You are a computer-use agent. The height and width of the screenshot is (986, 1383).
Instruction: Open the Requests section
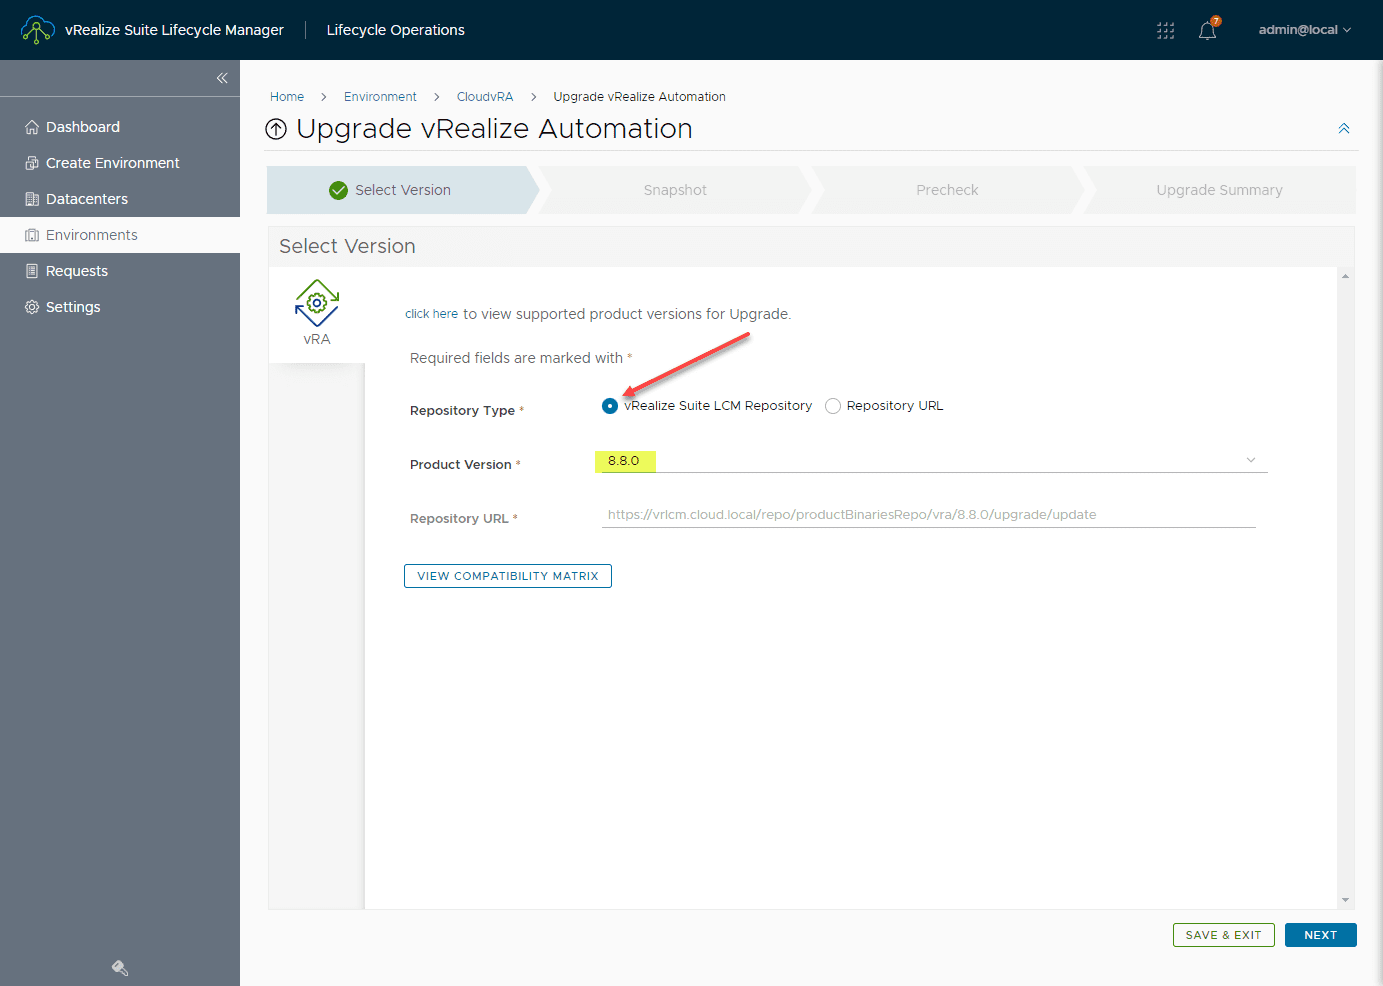tap(74, 270)
